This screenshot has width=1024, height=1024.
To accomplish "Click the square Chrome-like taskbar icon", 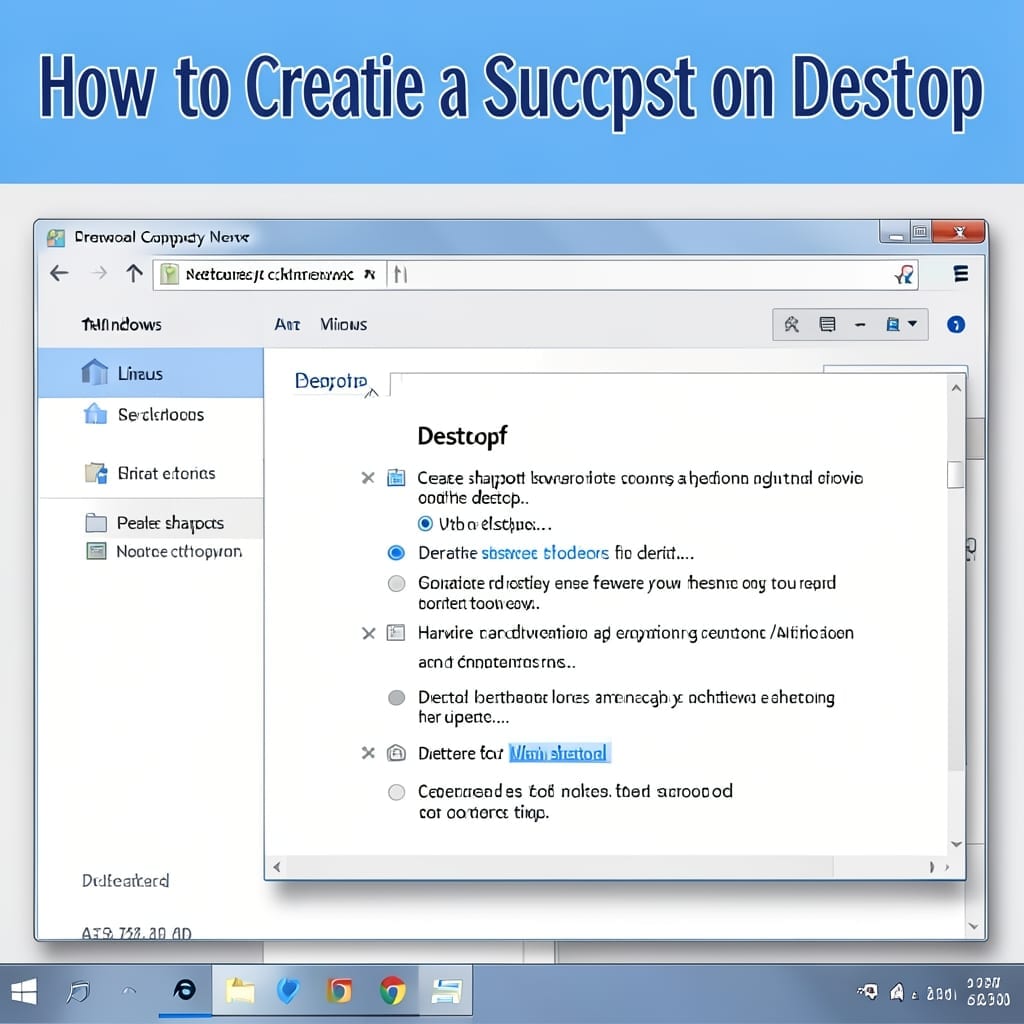I will tap(340, 991).
